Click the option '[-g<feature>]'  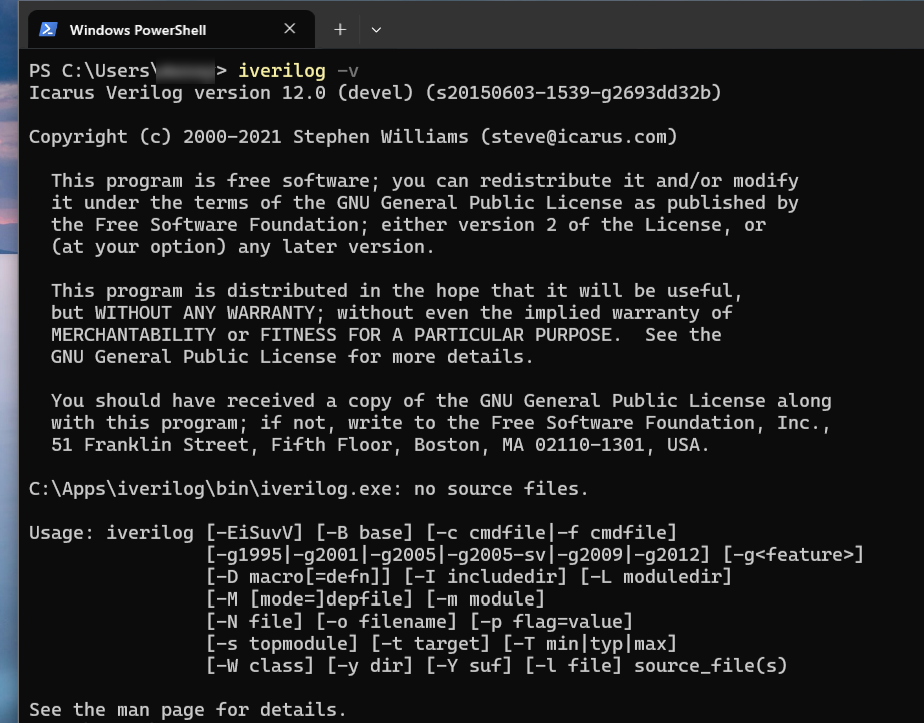(793, 555)
